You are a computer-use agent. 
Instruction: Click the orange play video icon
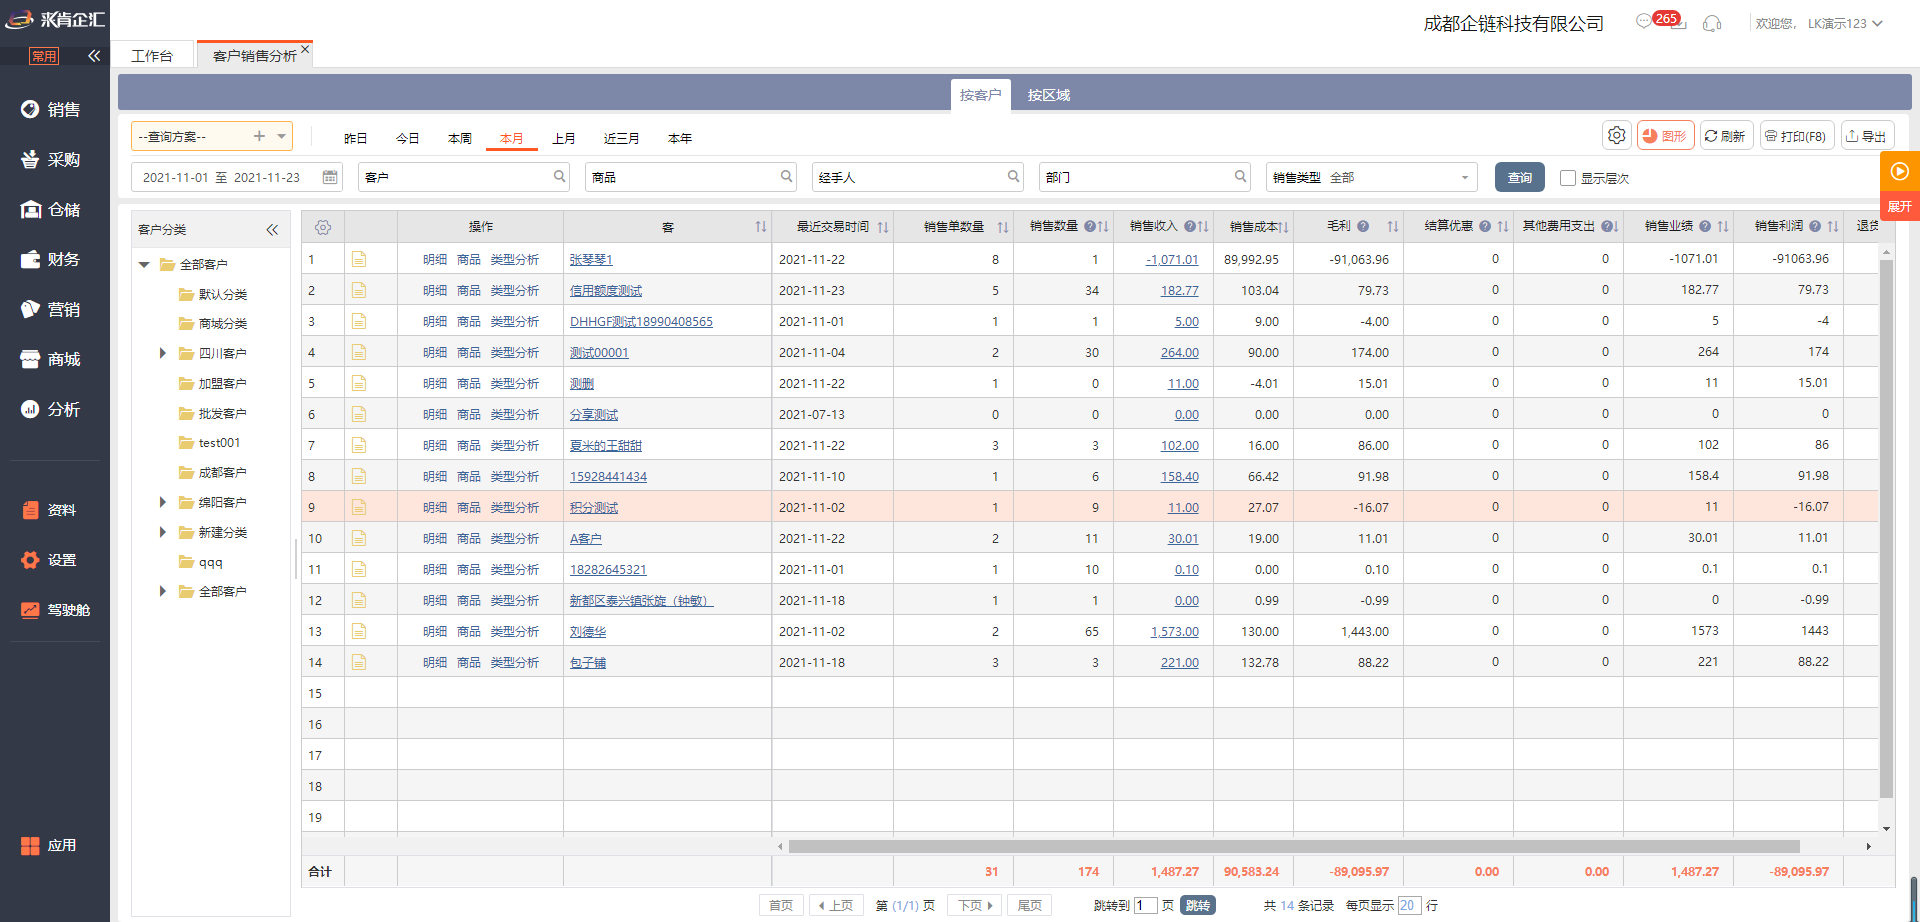tap(1899, 171)
